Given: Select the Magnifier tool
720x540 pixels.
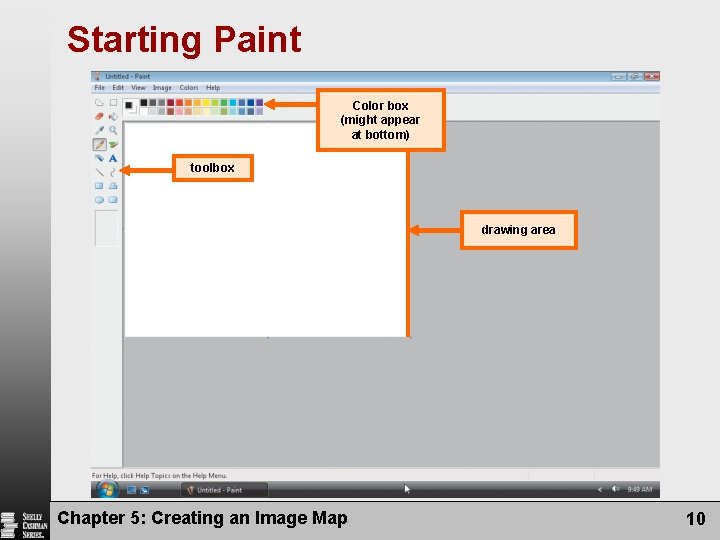Looking at the screenshot, I should tap(113, 130).
